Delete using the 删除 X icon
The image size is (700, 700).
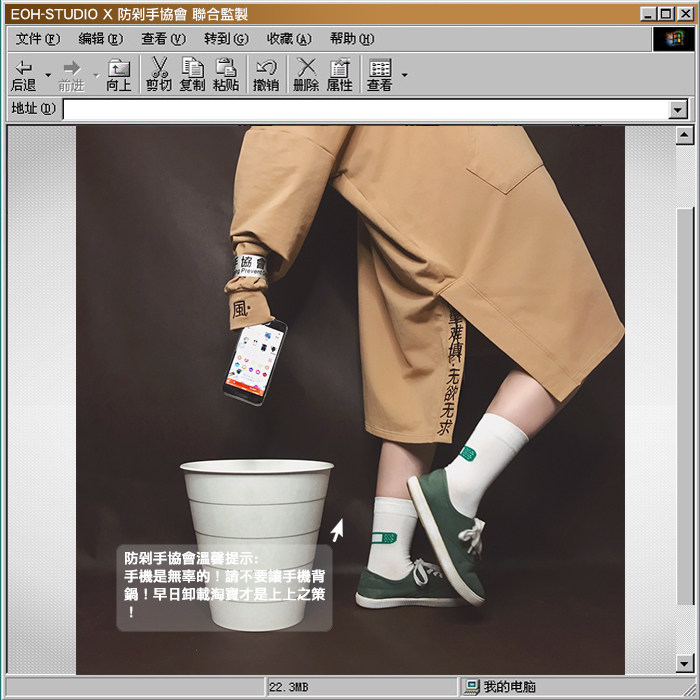click(x=306, y=68)
